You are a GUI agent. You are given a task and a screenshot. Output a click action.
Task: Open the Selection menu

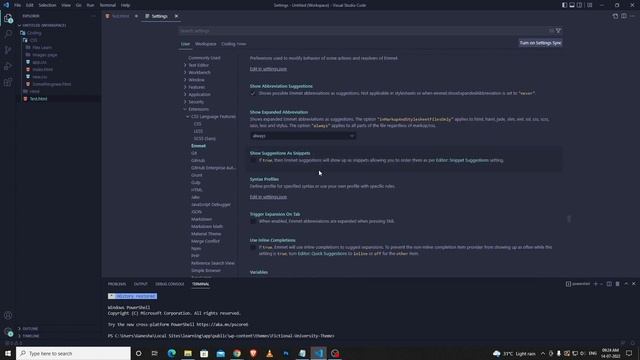pyautogui.click(x=47, y=5)
